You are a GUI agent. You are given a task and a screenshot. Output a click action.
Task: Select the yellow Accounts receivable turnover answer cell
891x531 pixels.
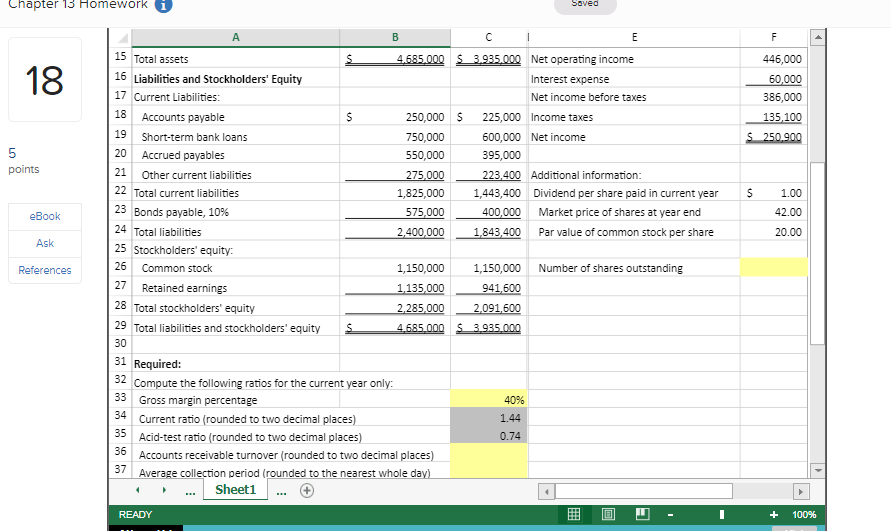click(489, 453)
